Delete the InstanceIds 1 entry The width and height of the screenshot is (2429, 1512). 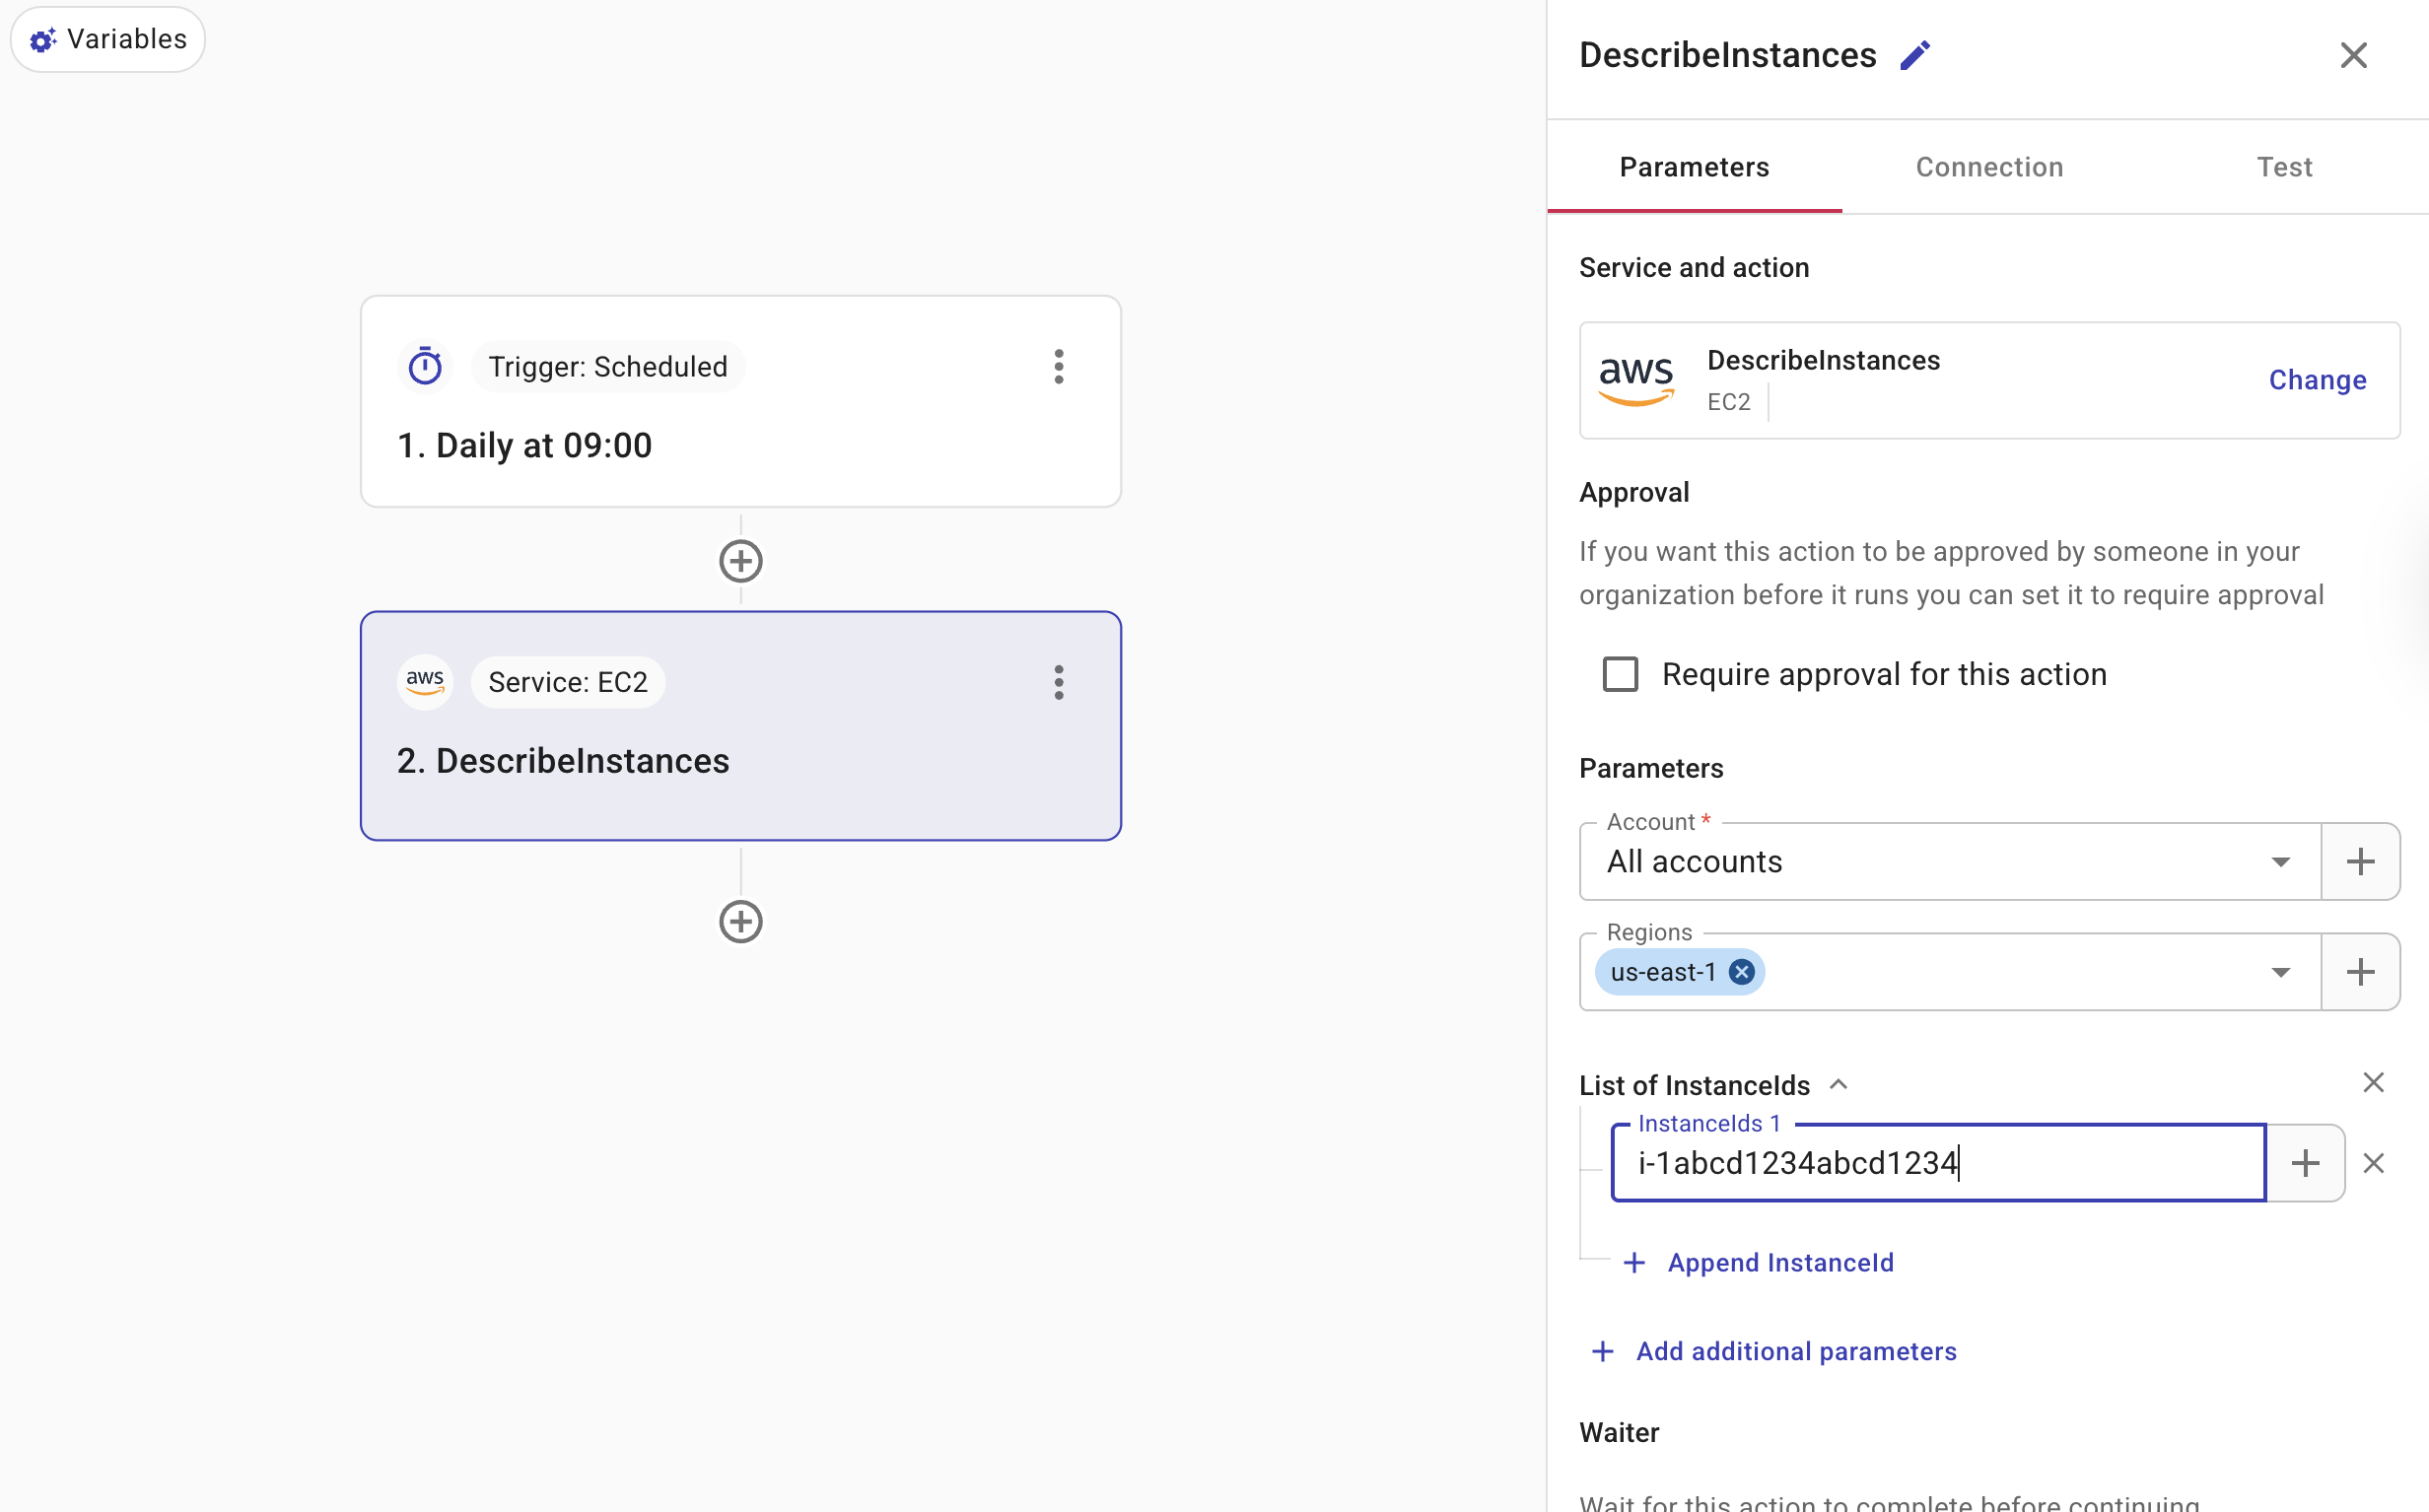tap(2373, 1163)
